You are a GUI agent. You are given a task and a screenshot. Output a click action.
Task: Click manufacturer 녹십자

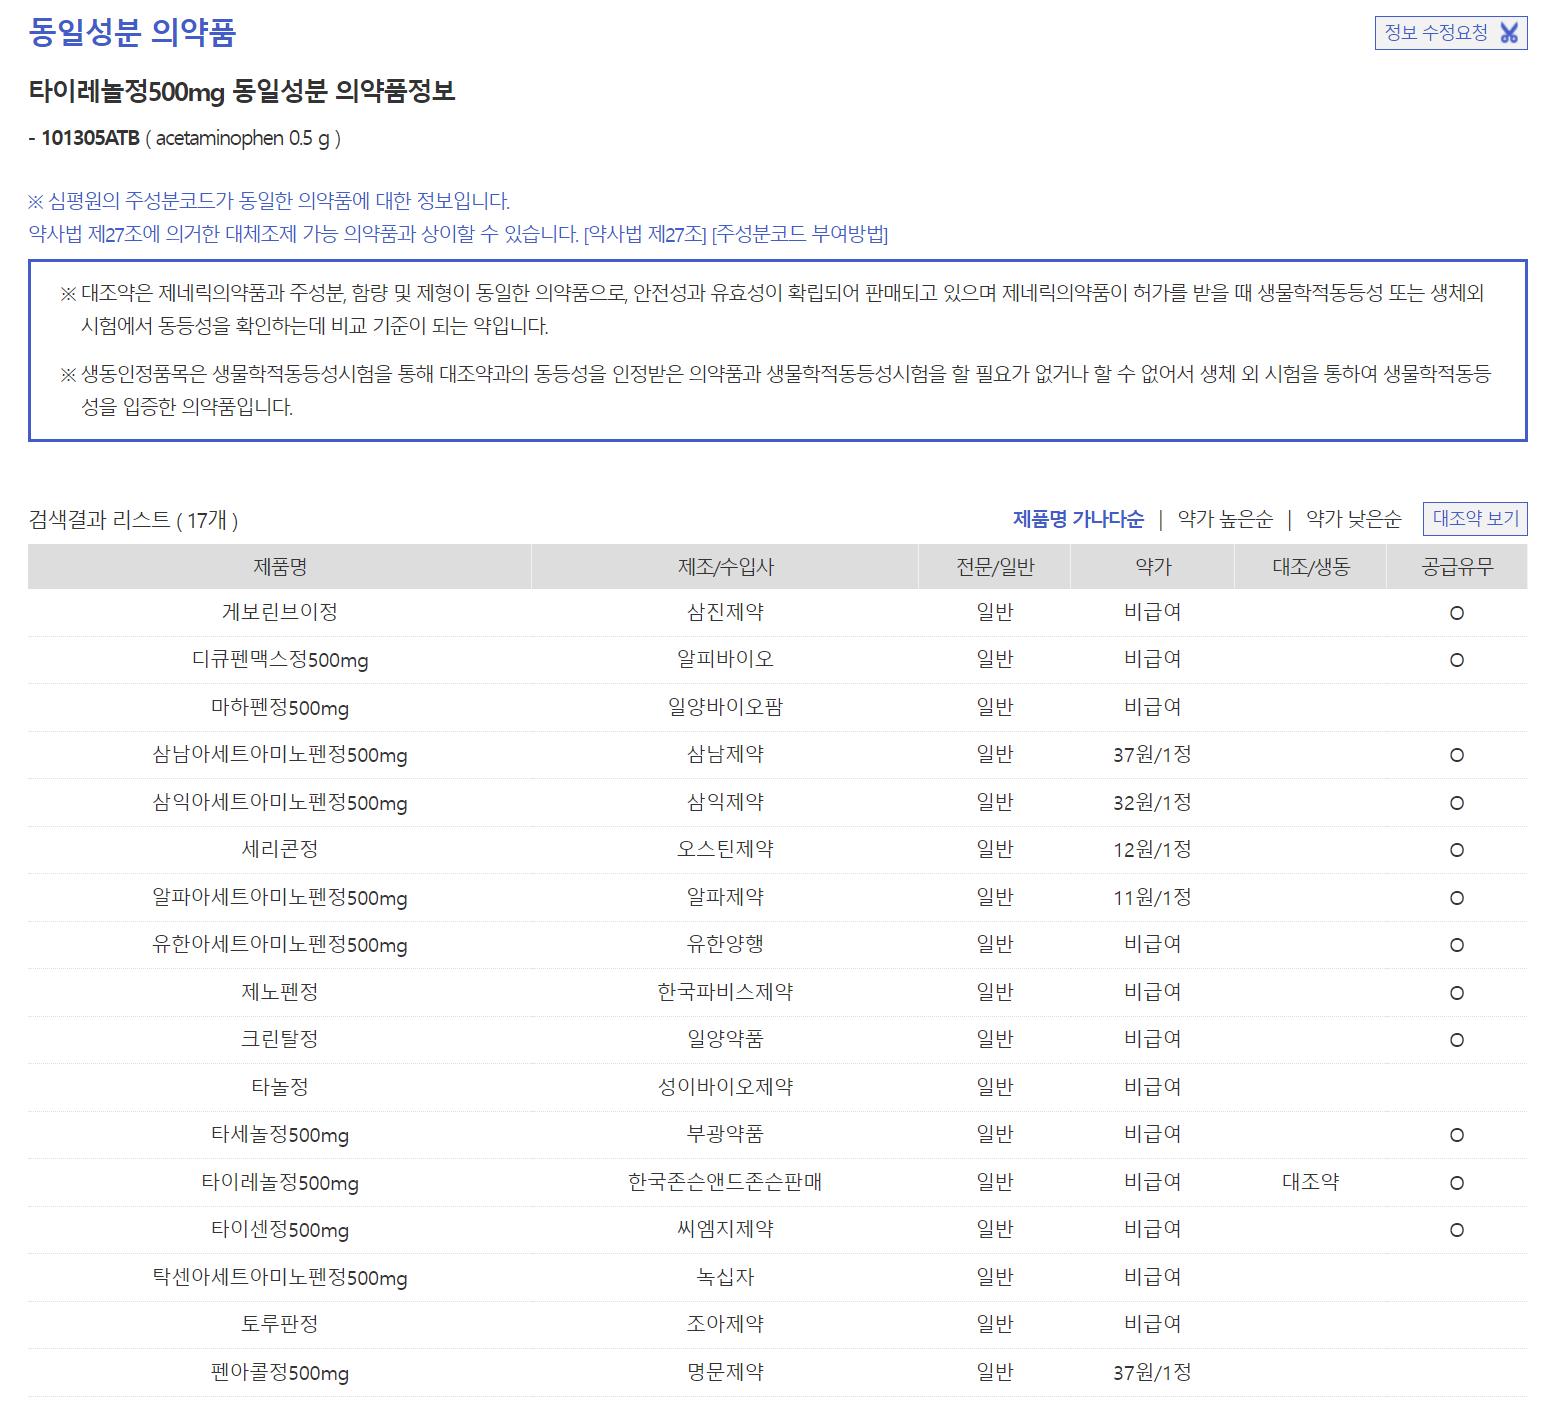click(725, 1277)
